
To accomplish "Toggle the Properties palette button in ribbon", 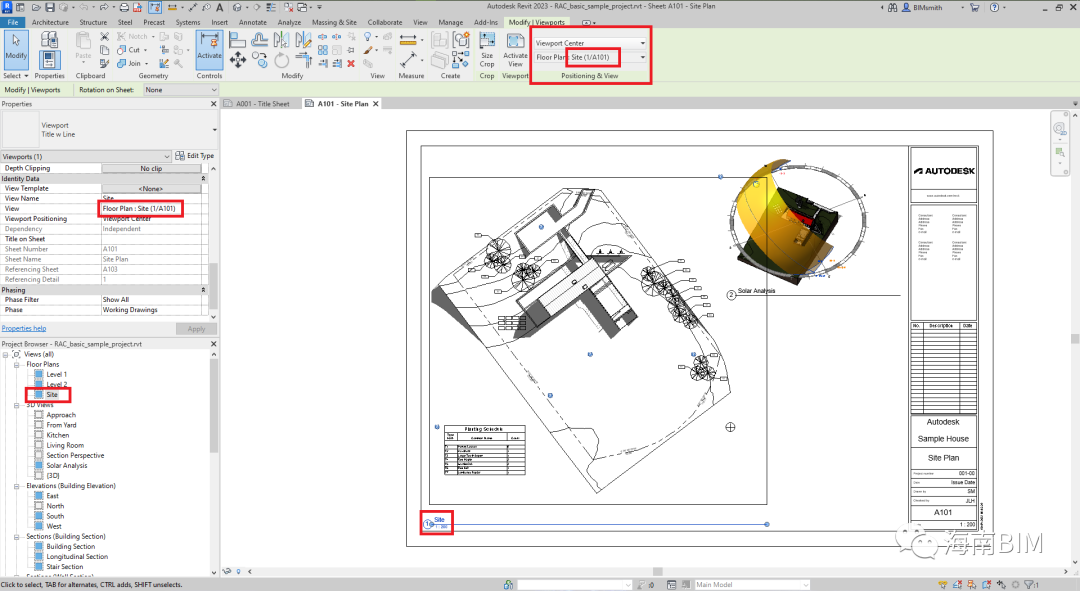I will 50,60.
